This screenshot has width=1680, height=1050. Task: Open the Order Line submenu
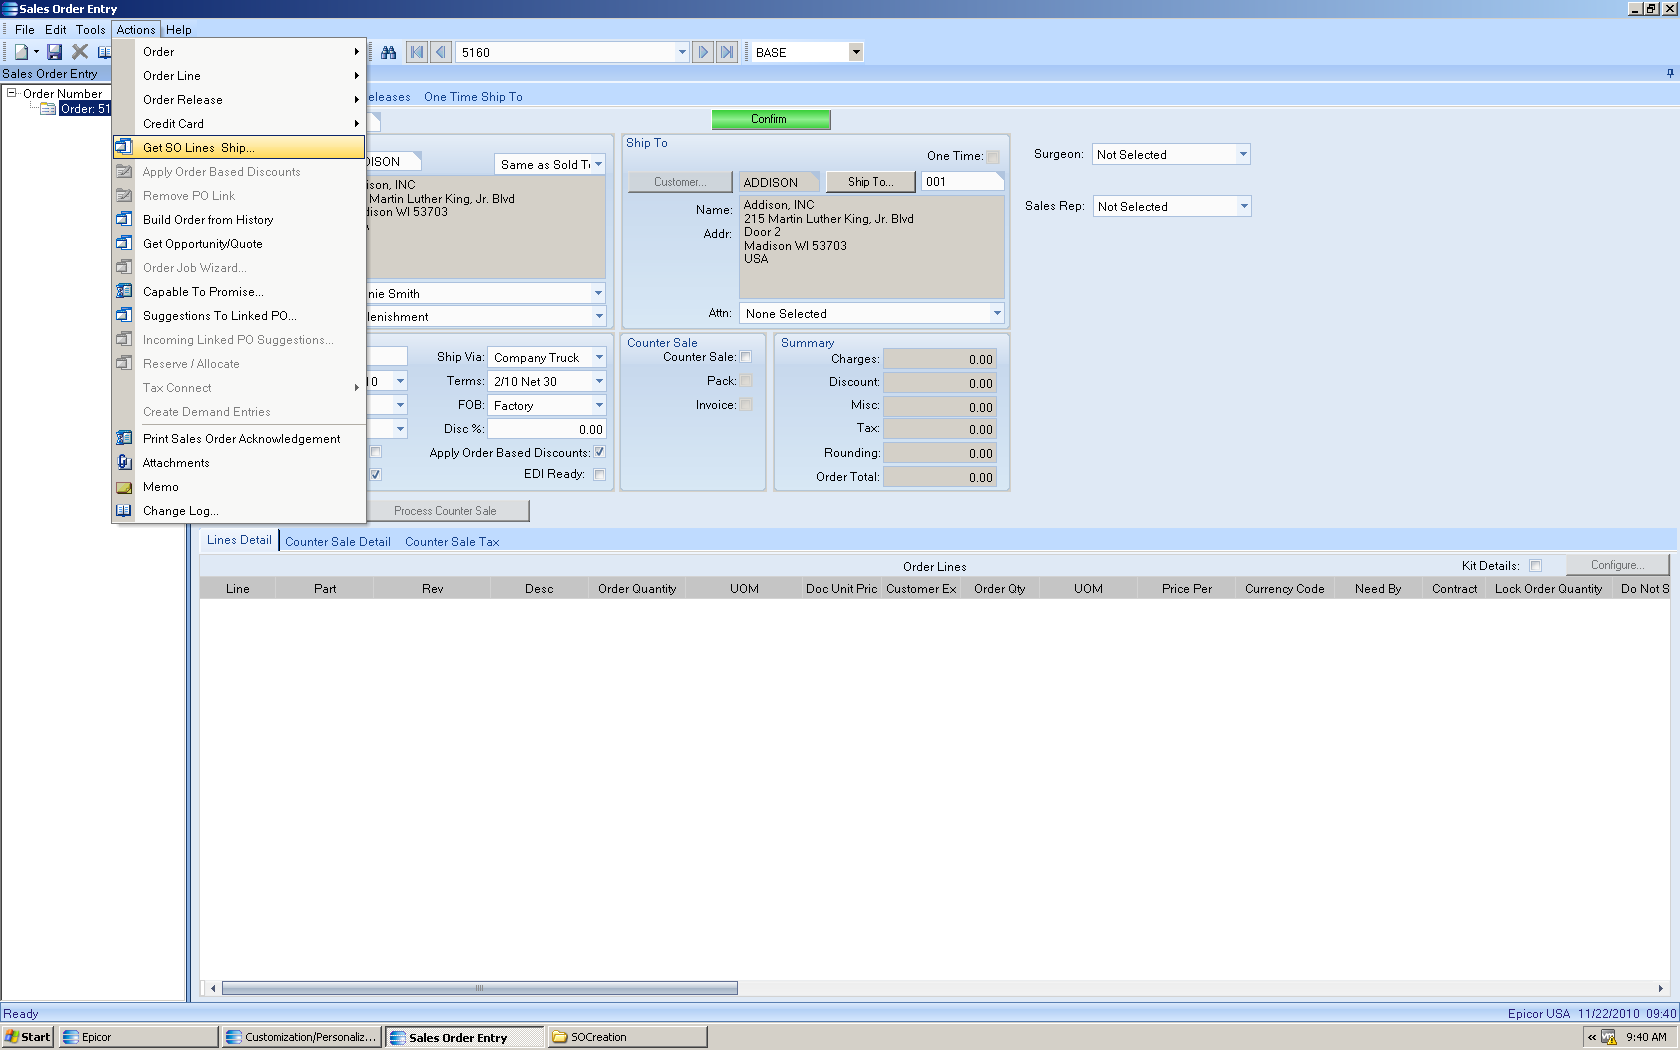point(239,75)
